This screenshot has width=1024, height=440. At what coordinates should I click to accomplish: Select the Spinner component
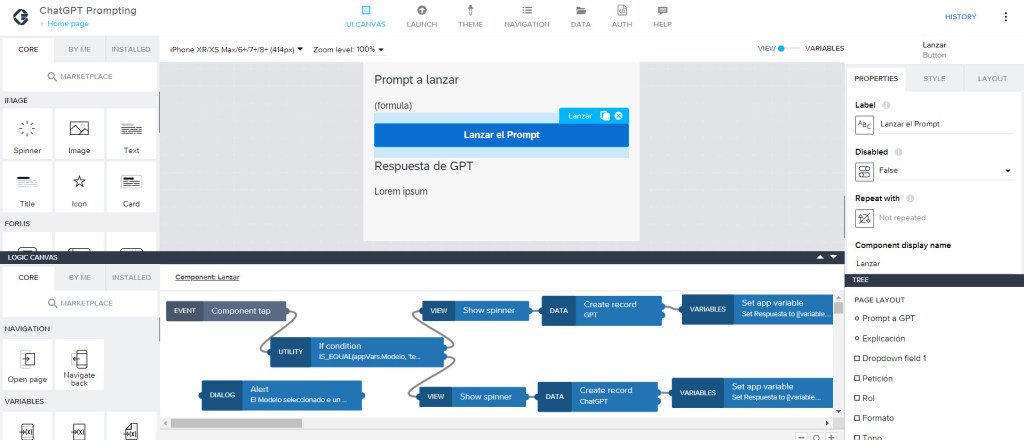click(27, 134)
